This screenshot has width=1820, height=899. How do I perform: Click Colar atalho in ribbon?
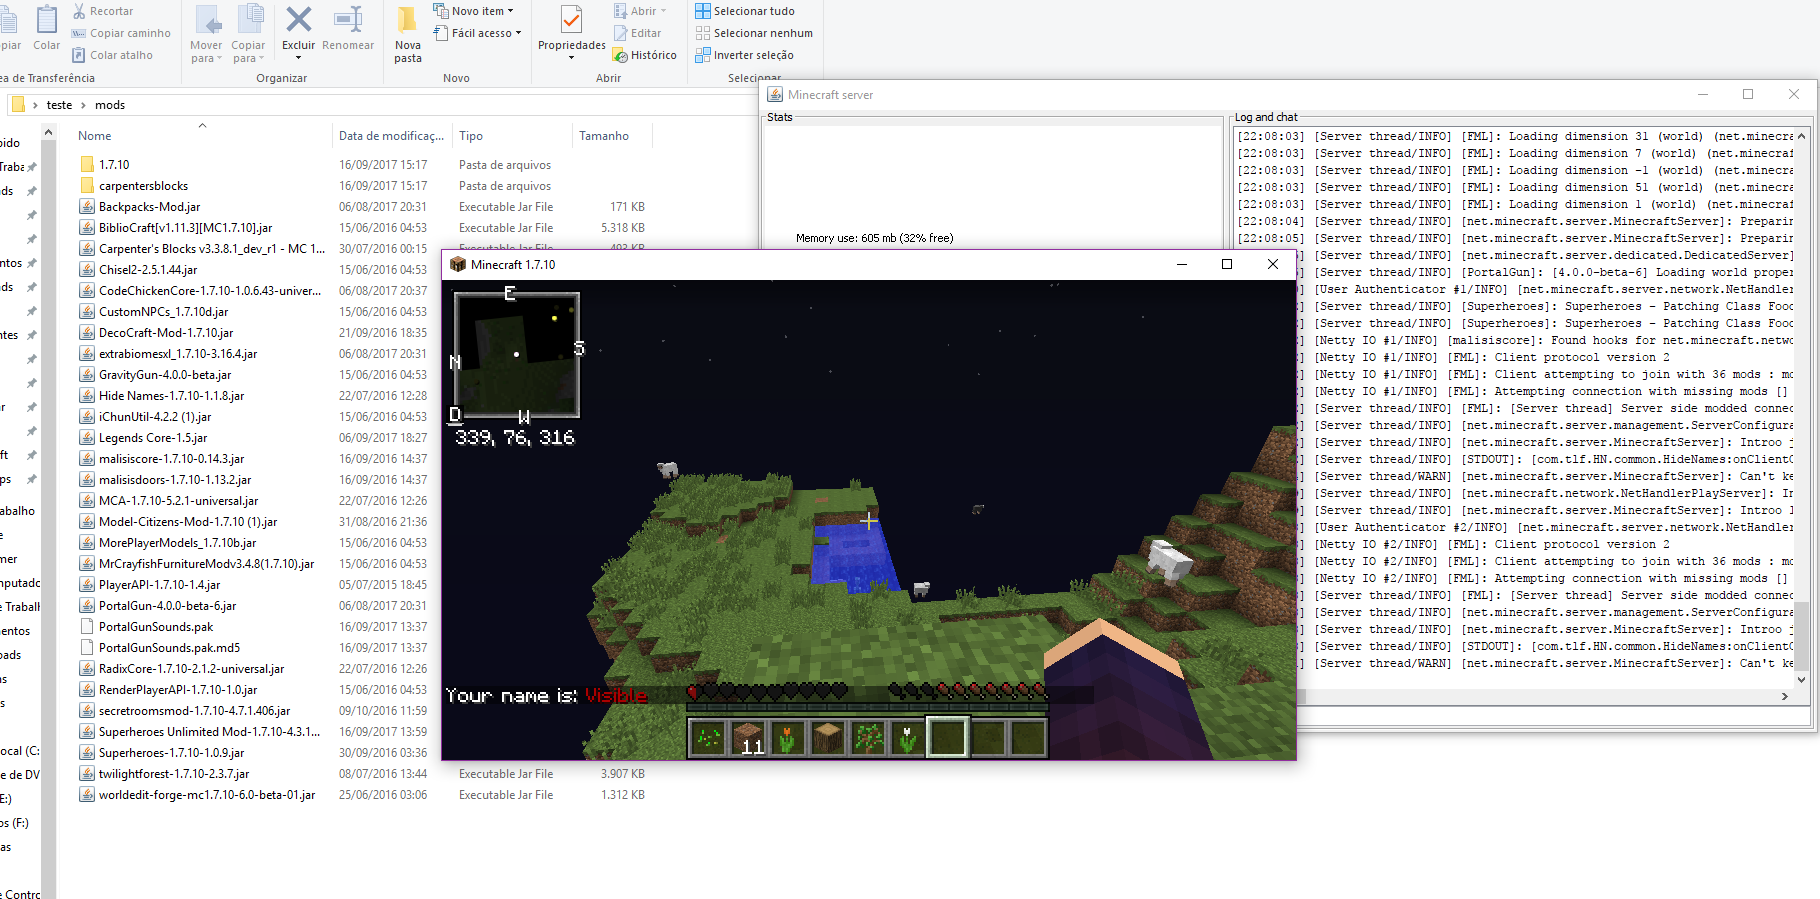click(x=112, y=55)
